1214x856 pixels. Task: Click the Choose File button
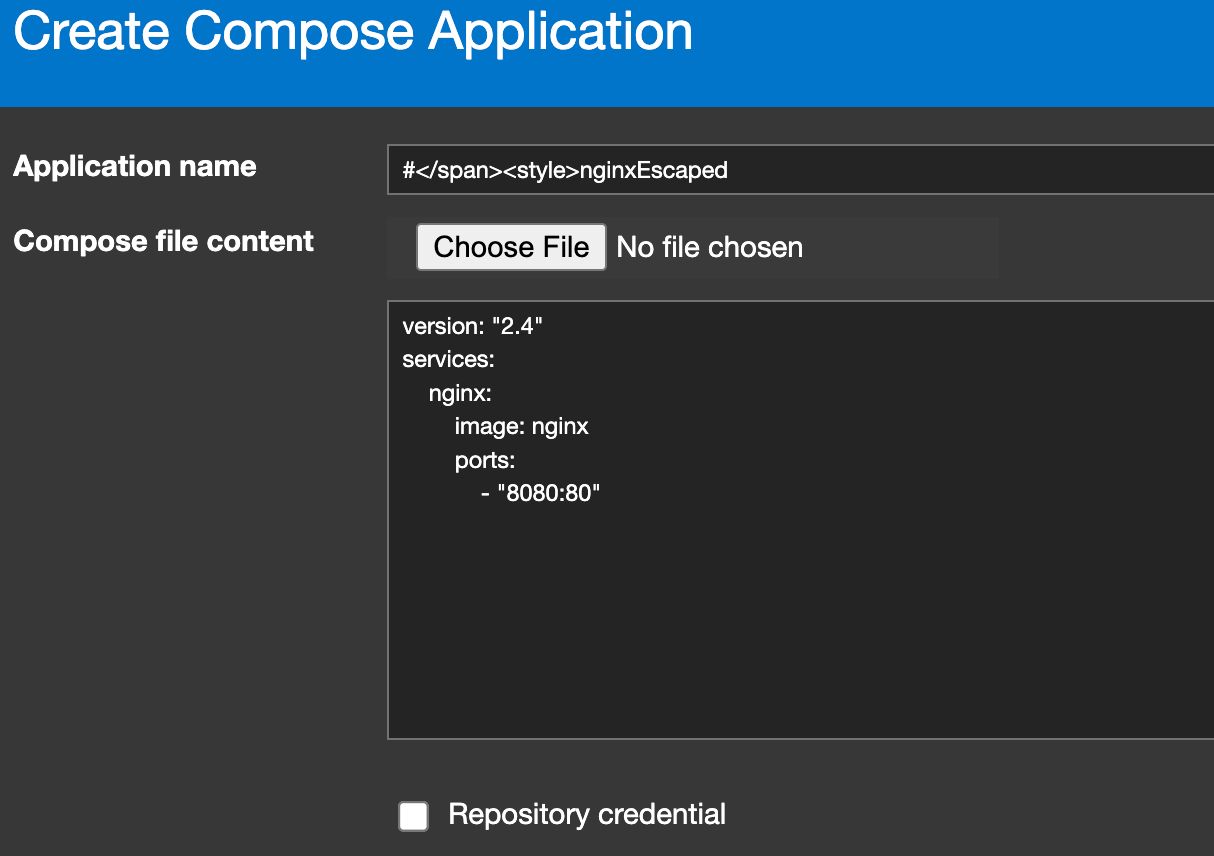pyautogui.click(x=511, y=246)
